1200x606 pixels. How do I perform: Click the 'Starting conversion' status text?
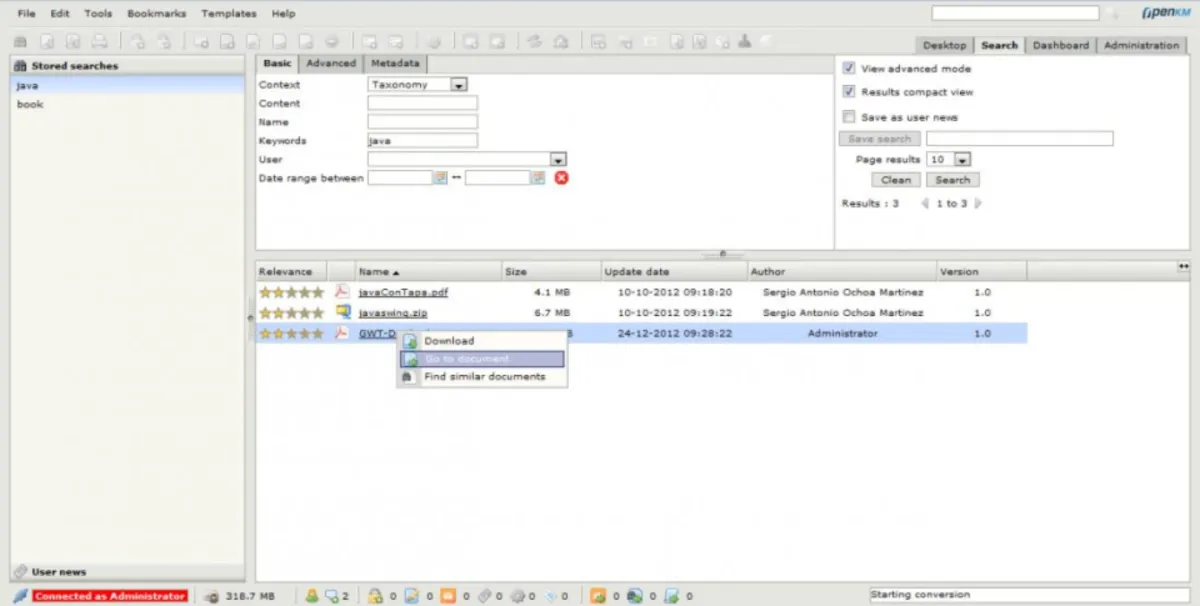tap(921, 595)
